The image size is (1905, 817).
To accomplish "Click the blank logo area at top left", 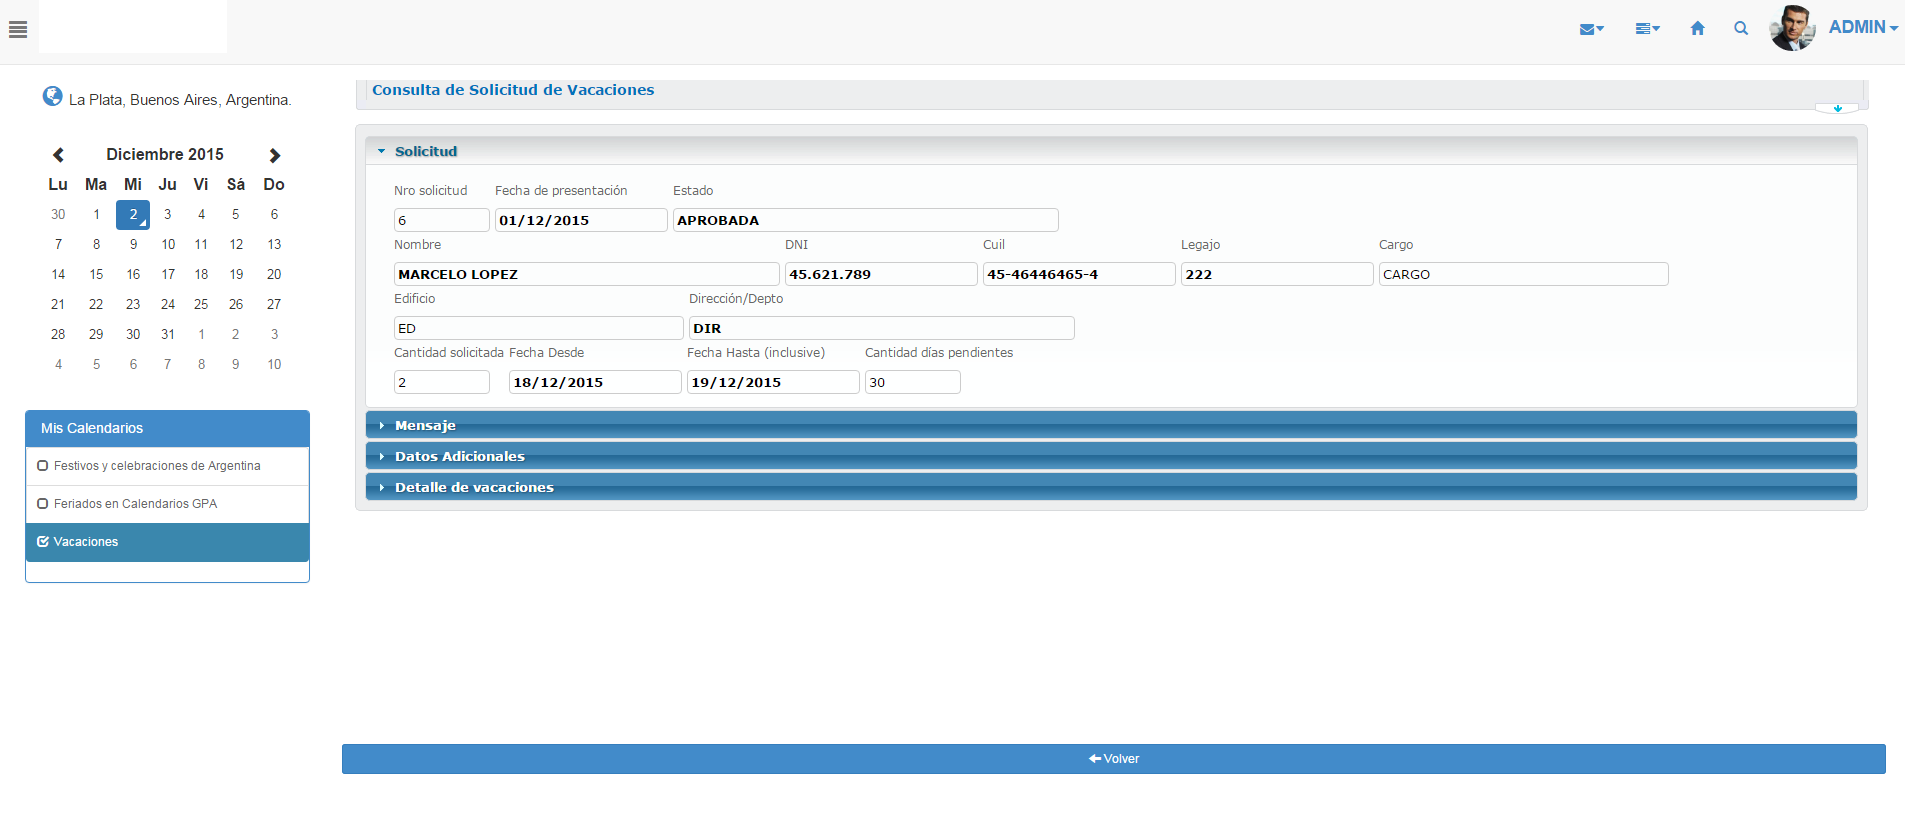I will coord(133,26).
